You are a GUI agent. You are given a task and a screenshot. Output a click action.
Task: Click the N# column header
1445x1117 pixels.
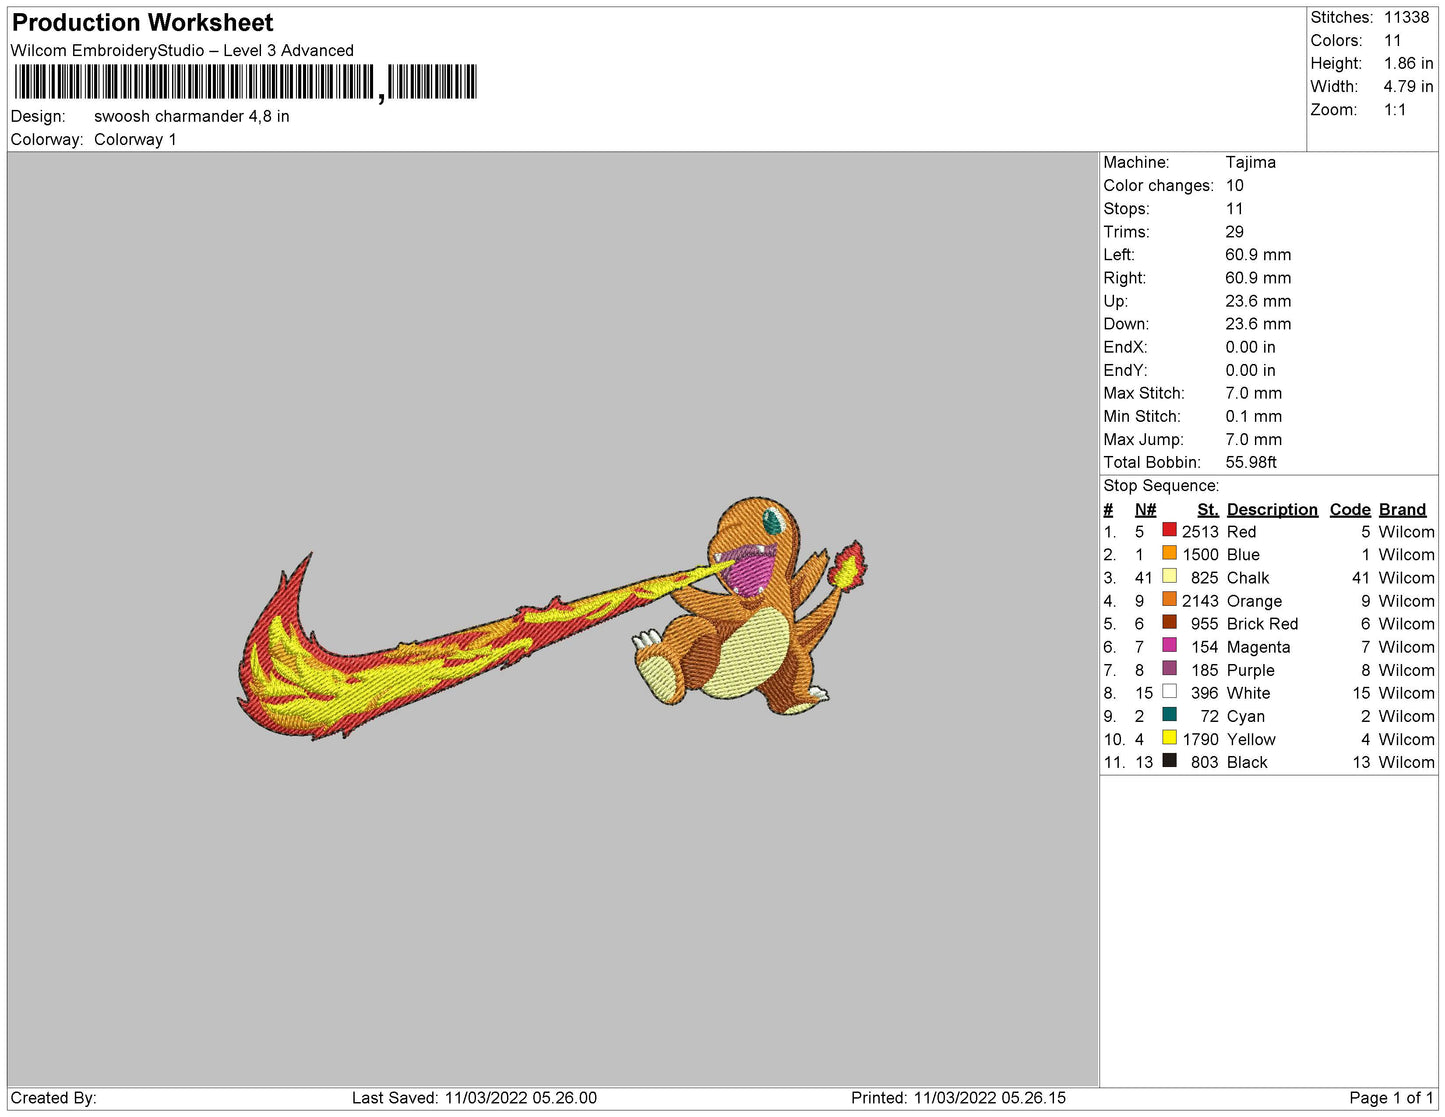pyautogui.click(x=1145, y=509)
